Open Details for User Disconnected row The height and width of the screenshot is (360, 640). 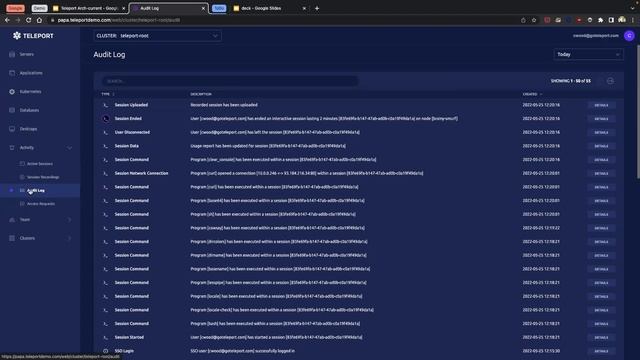tap(601, 132)
